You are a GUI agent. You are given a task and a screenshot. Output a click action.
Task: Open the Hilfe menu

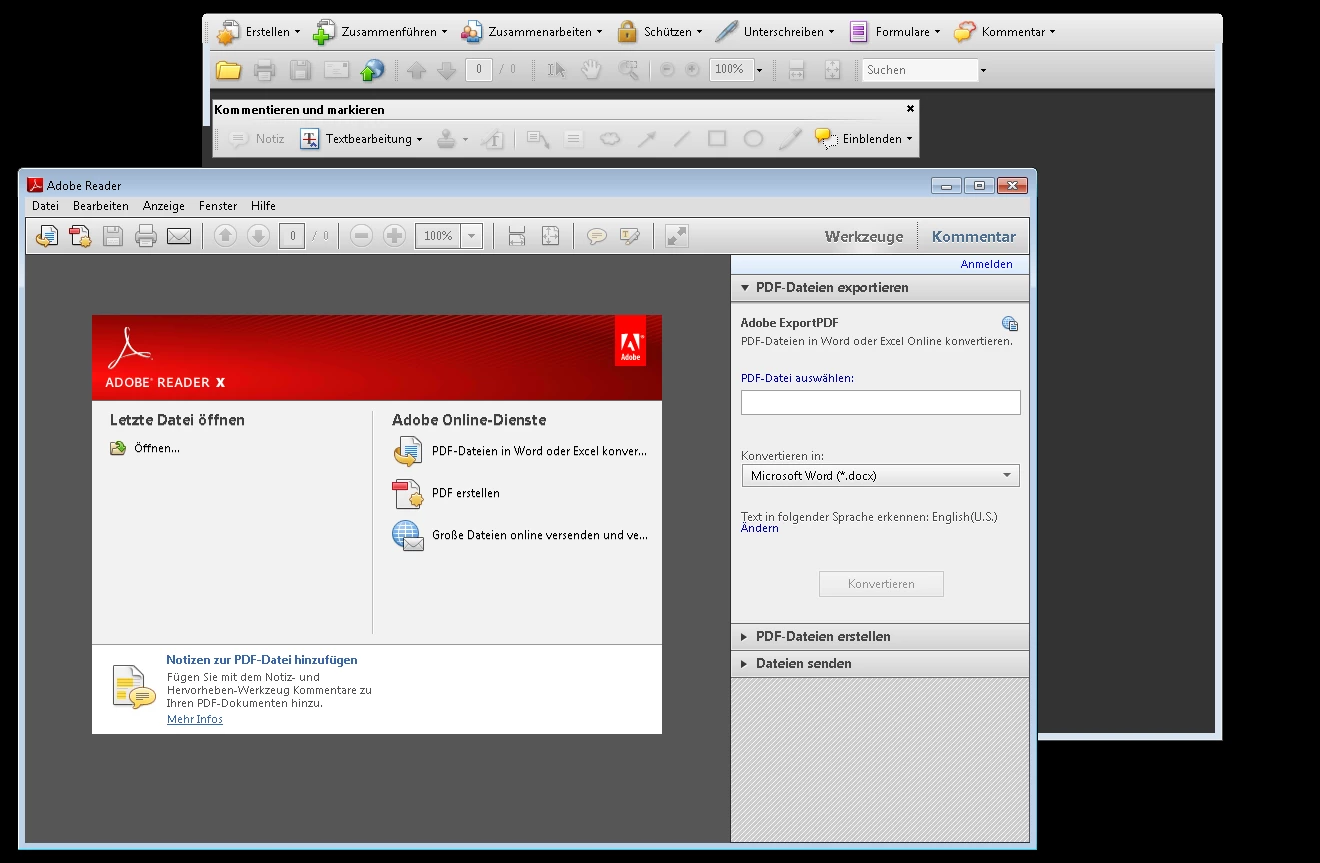[x=264, y=206]
